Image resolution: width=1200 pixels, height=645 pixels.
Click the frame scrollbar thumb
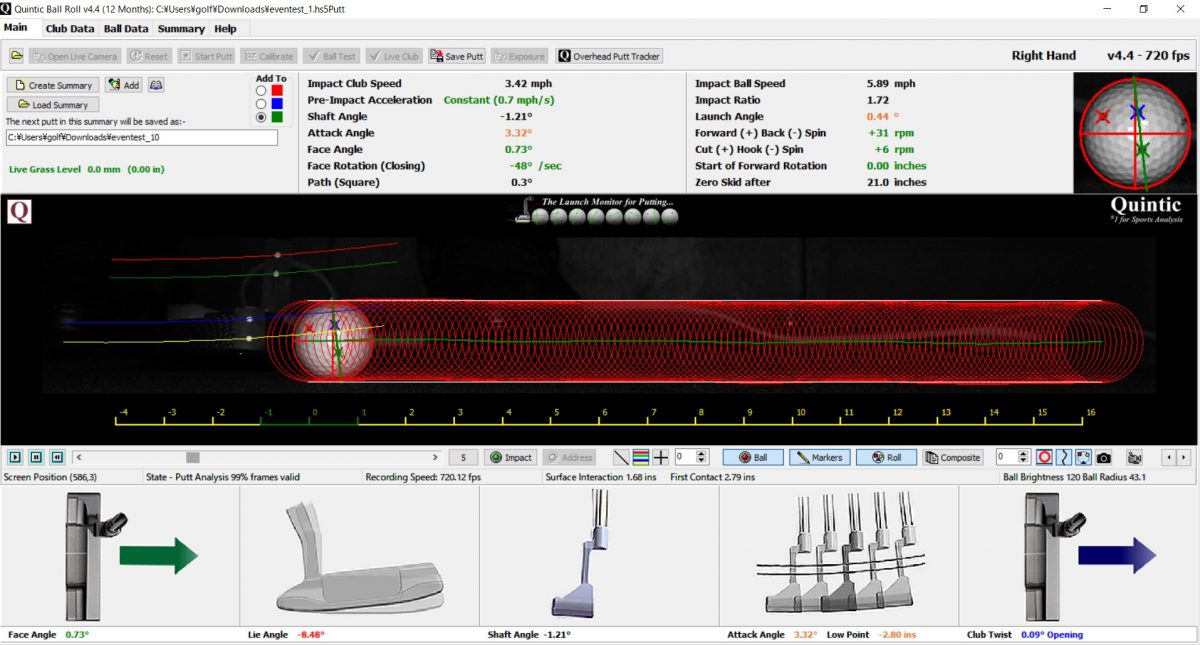pyautogui.click(x=193, y=457)
